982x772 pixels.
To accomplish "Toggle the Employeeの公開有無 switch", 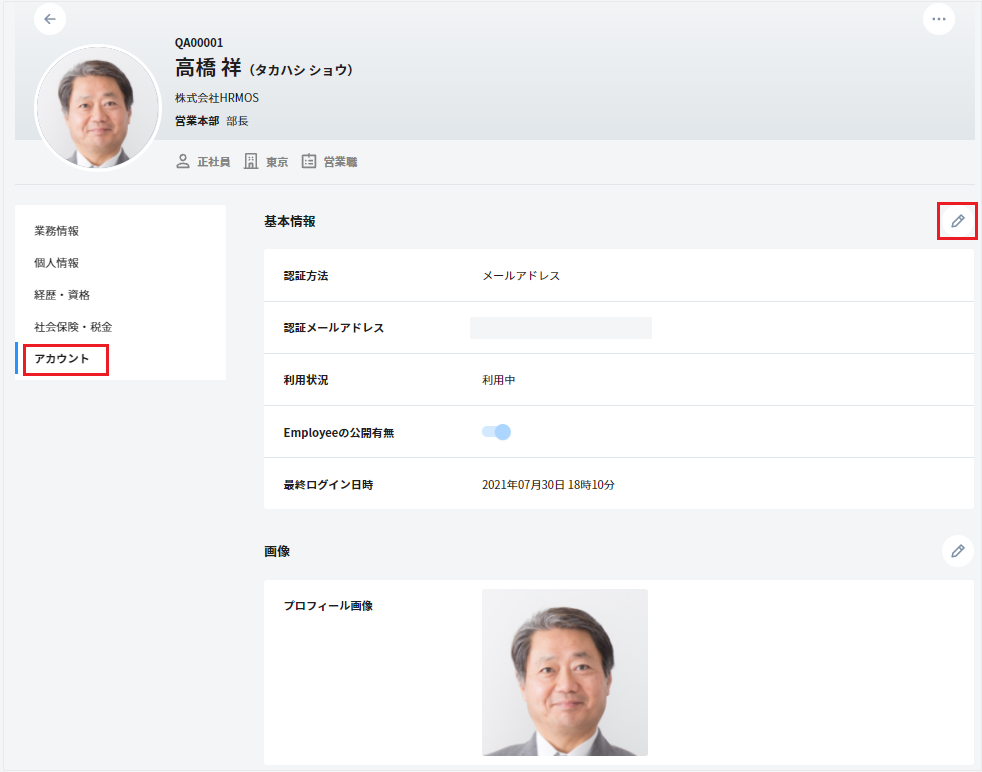I will [496, 432].
